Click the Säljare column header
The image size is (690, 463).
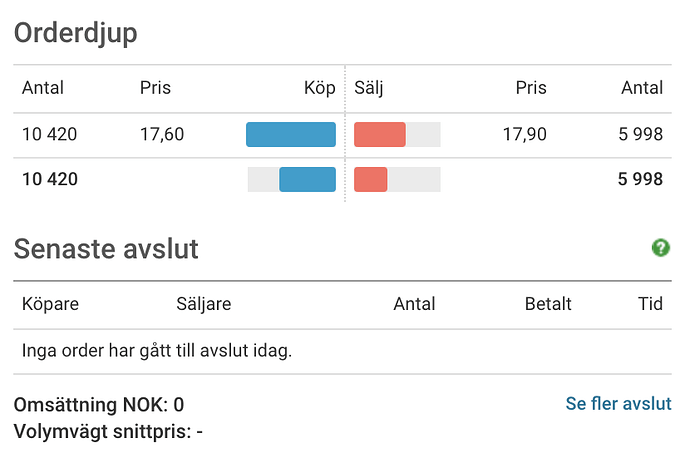(x=204, y=304)
